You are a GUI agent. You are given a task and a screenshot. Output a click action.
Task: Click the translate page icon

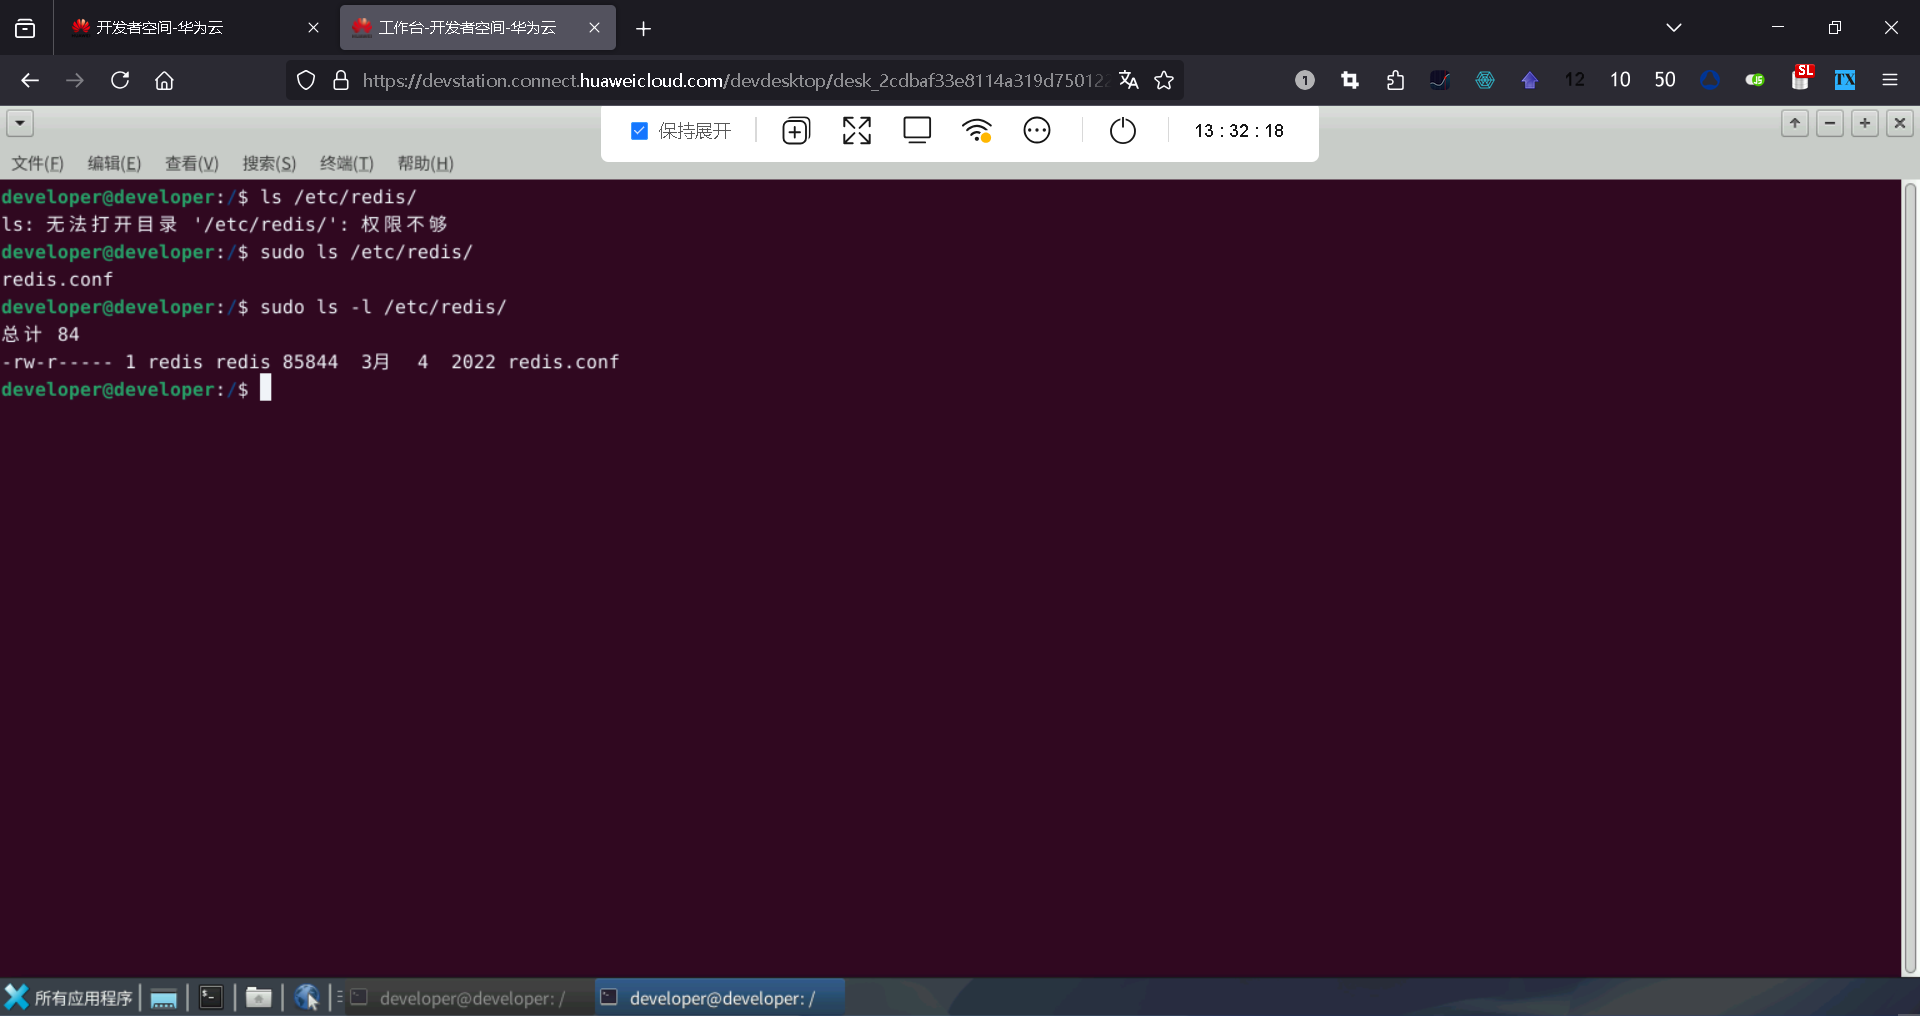click(1129, 80)
